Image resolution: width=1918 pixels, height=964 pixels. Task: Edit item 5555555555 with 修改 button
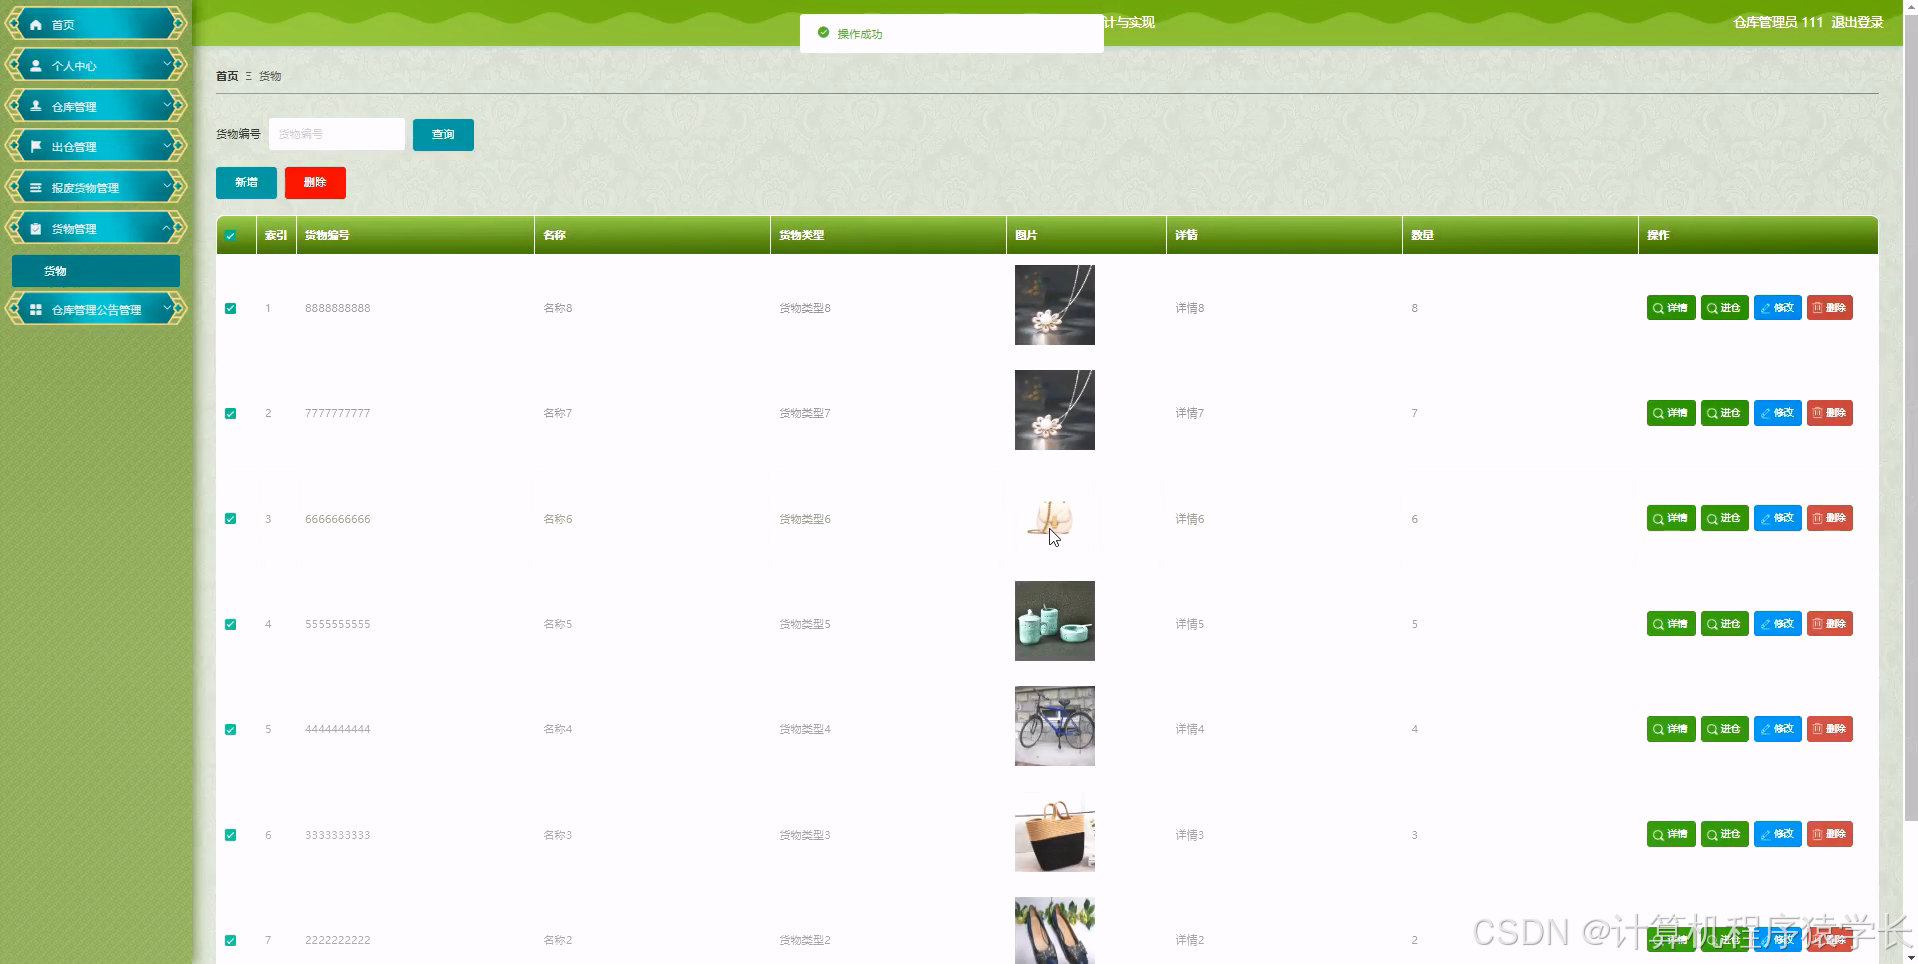(x=1777, y=624)
